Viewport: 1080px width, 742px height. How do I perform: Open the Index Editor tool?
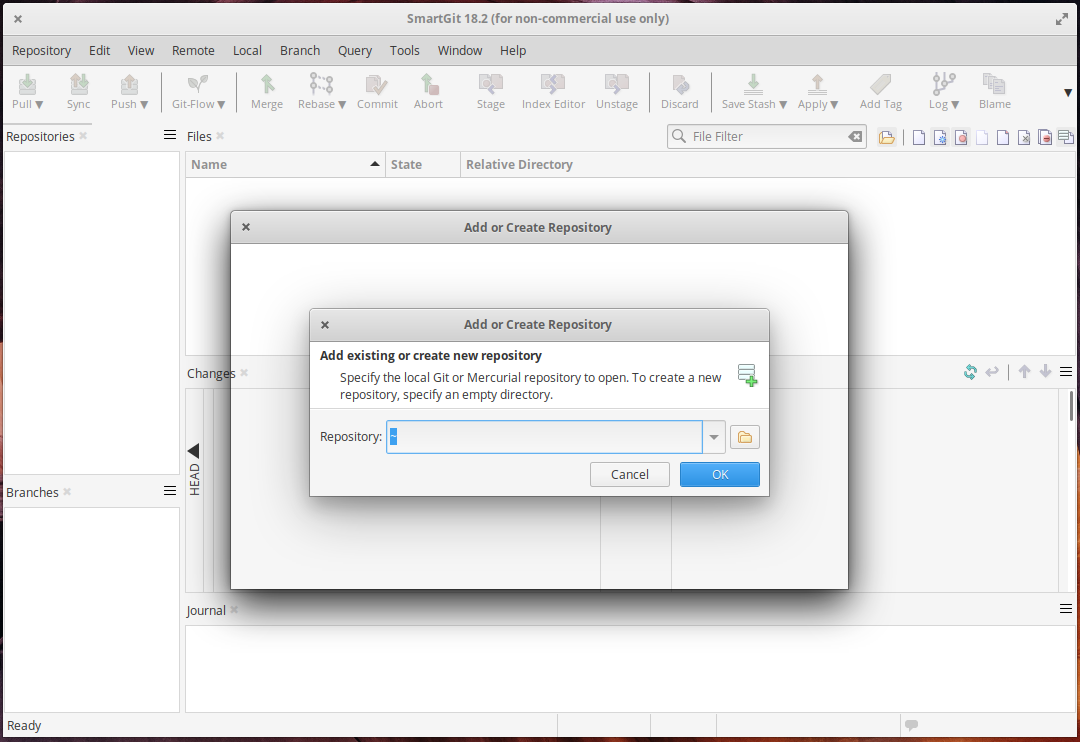[x=553, y=92]
